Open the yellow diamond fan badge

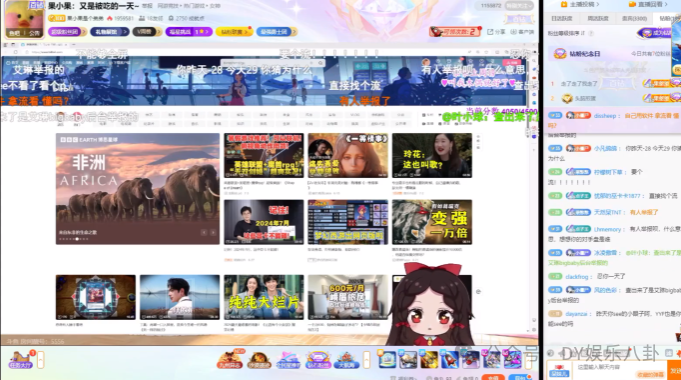(x=234, y=32)
